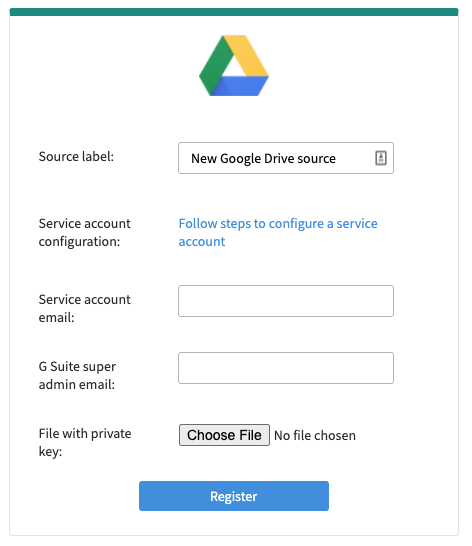Click the word 'Google' in Source label field
The height and width of the screenshot is (546, 472).
(x=240, y=159)
